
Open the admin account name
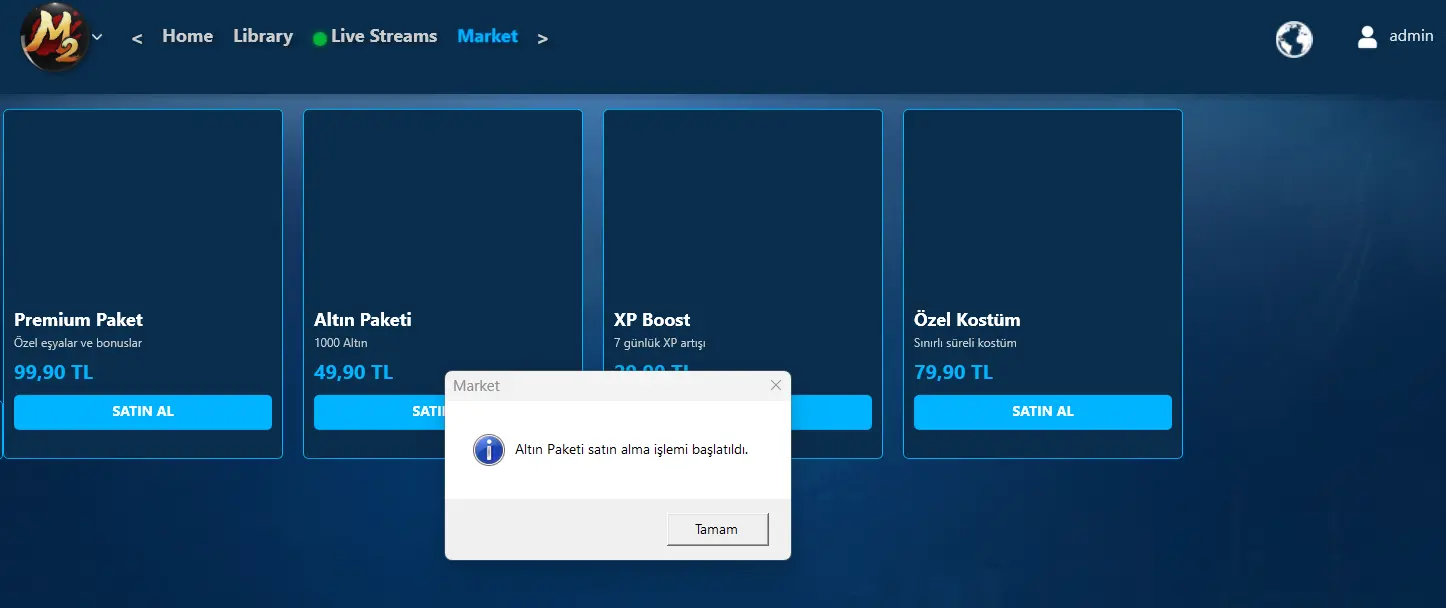[x=1411, y=36]
